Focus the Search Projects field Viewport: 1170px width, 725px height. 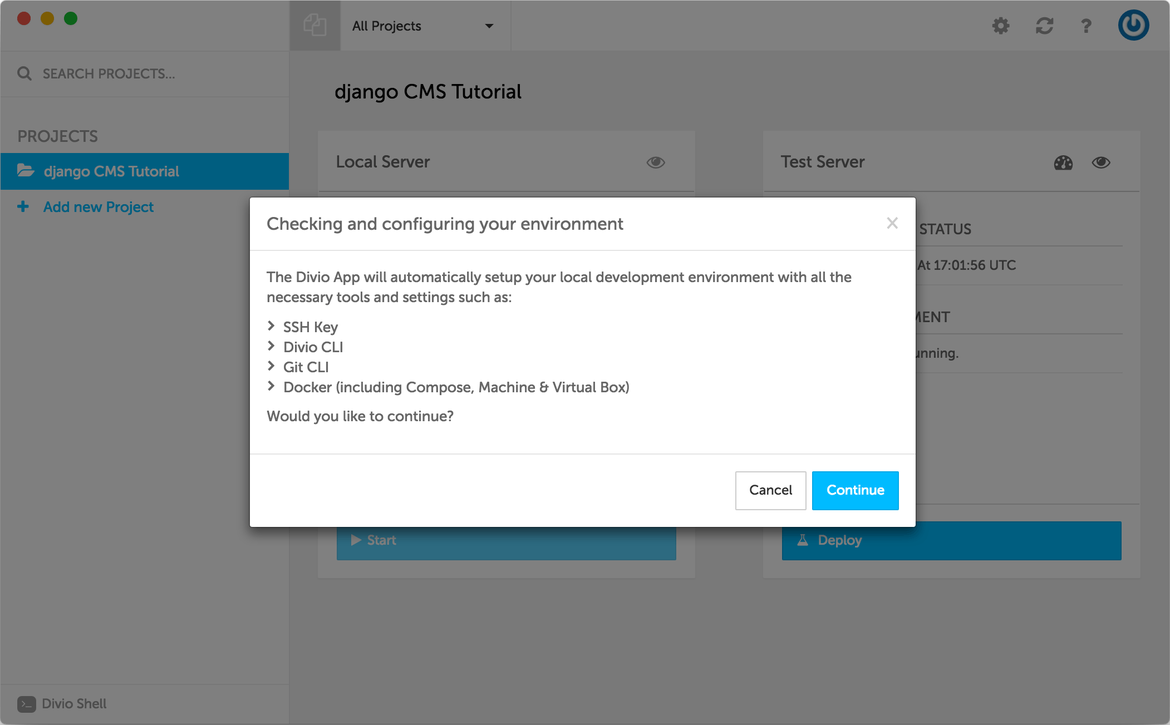coord(145,74)
